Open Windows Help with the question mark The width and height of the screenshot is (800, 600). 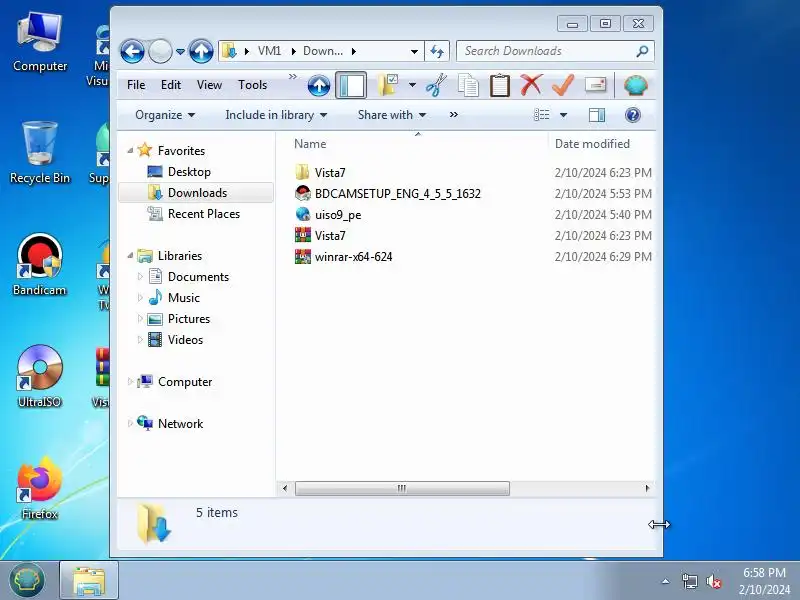tap(633, 115)
